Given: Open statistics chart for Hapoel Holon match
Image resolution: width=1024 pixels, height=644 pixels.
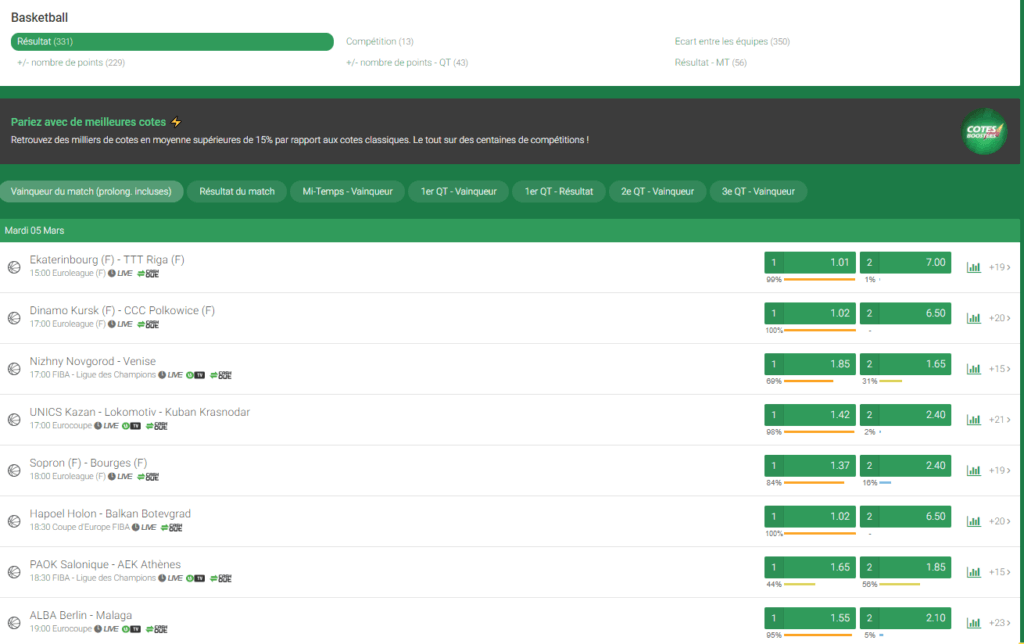Looking at the screenshot, I should click(x=973, y=521).
